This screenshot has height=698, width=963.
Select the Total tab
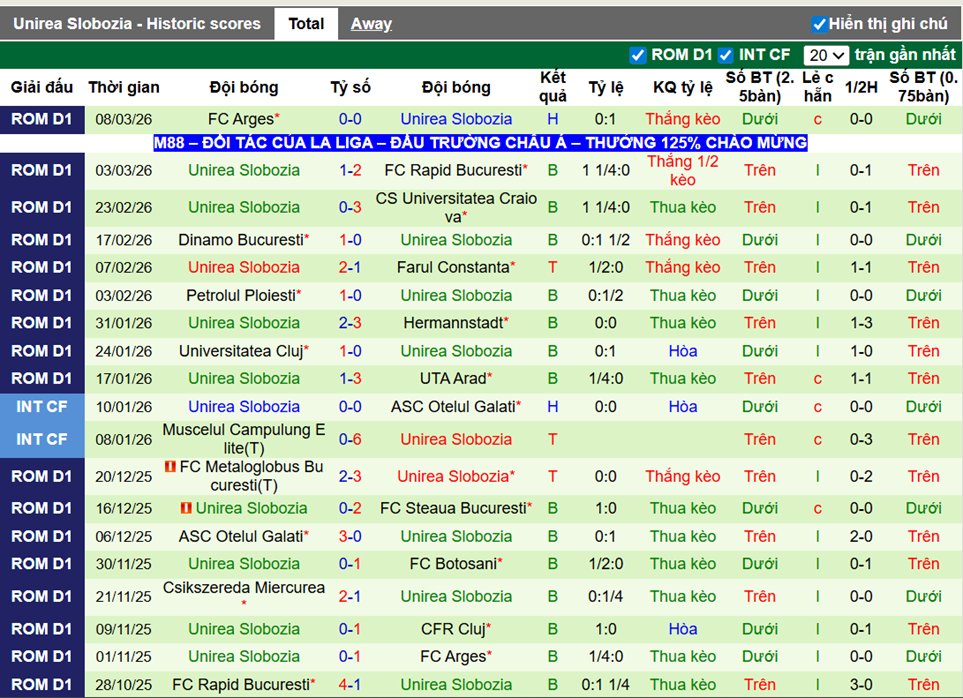pos(306,24)
